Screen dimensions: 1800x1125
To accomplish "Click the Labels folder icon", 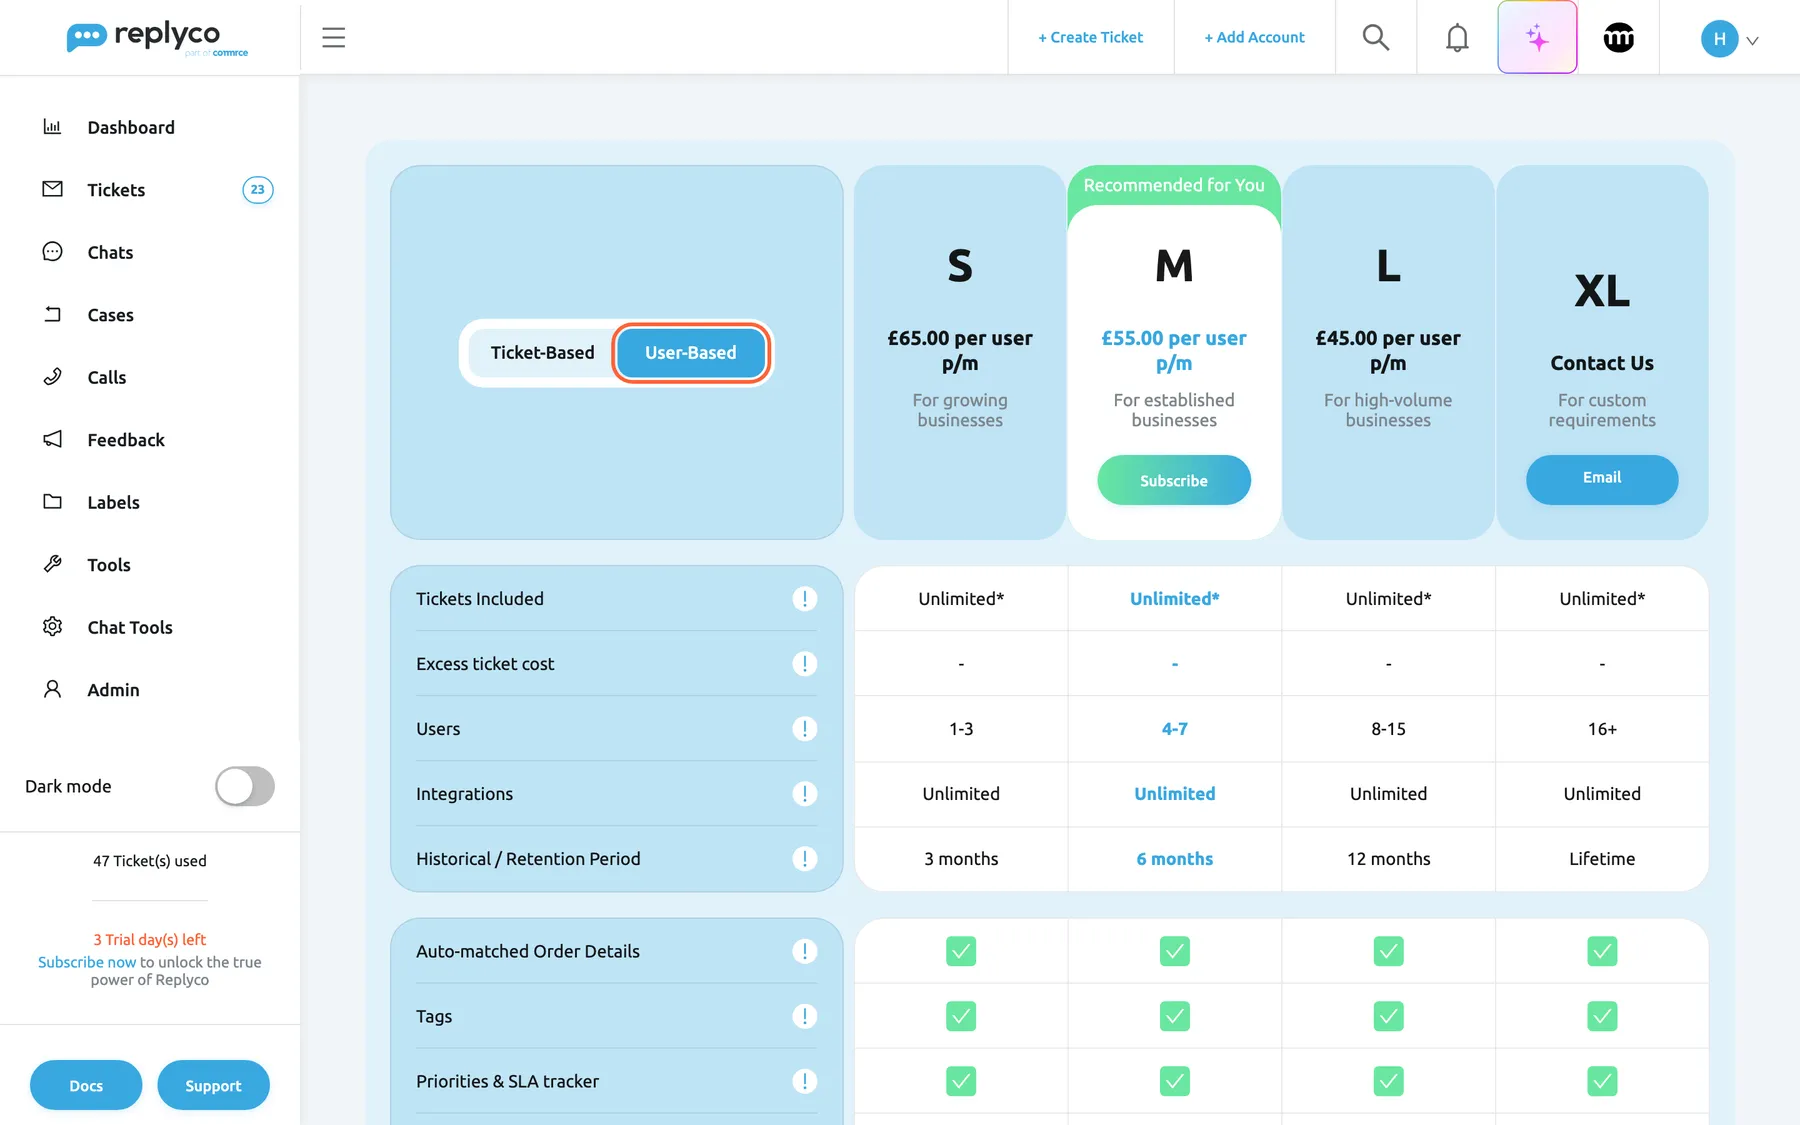I will pos(52,502).
